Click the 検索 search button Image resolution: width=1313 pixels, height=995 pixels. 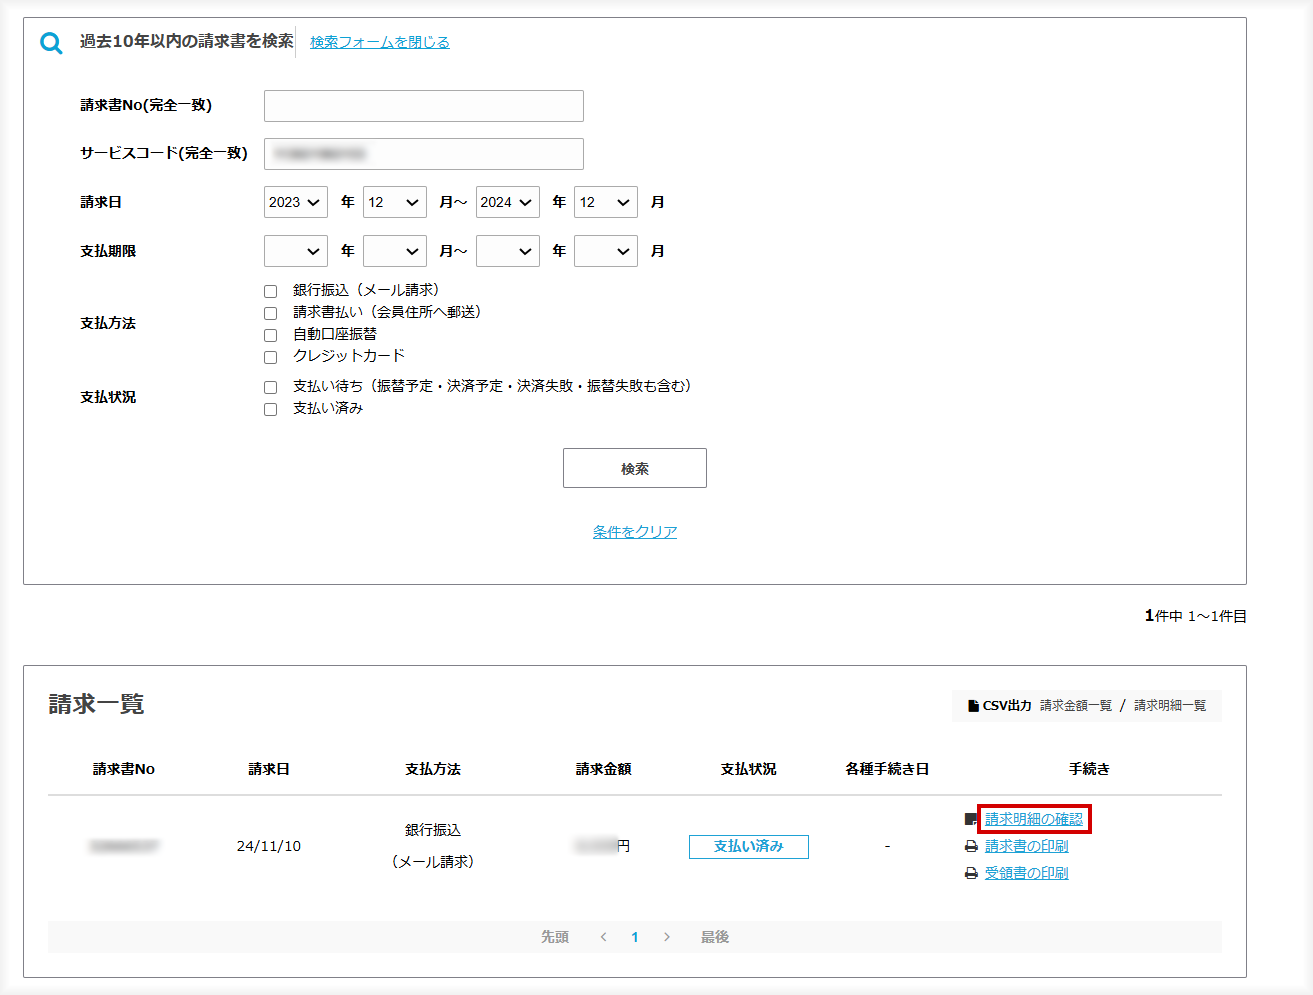pyautogui.click(x=634, y=467)
